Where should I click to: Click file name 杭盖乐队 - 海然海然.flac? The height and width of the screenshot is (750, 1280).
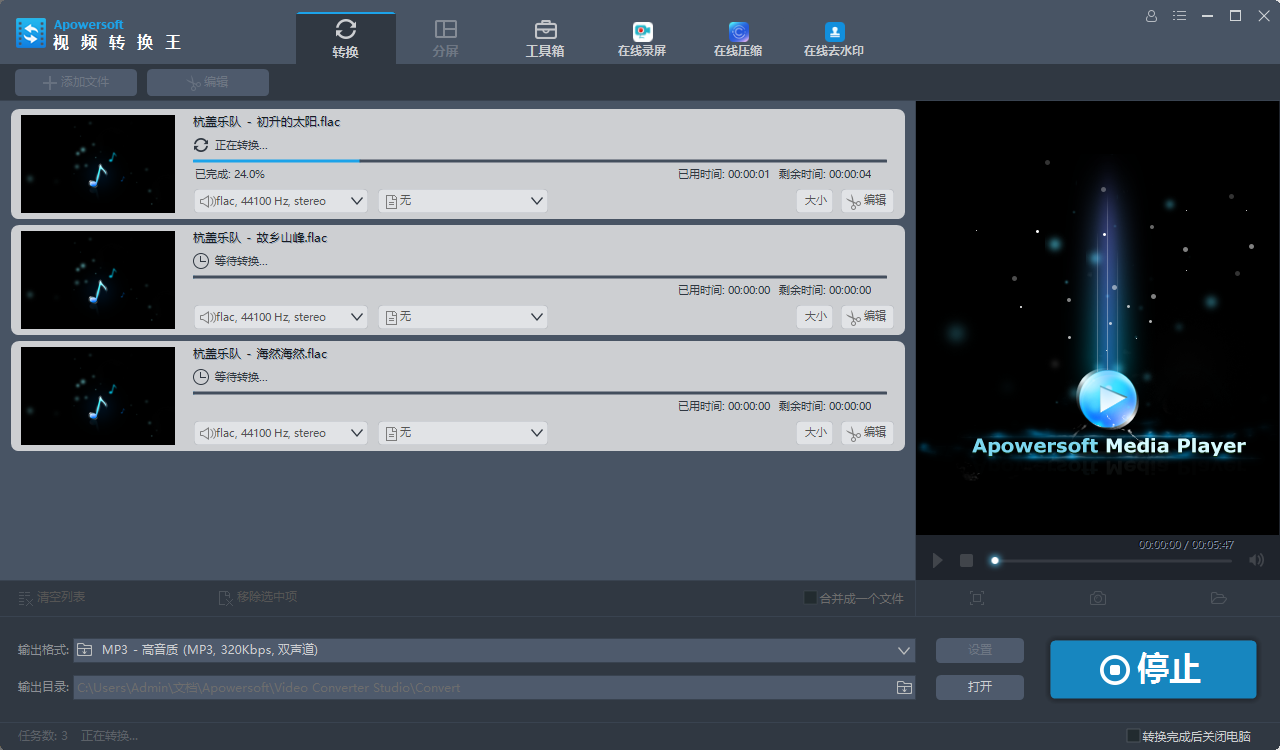pos(260,354)
